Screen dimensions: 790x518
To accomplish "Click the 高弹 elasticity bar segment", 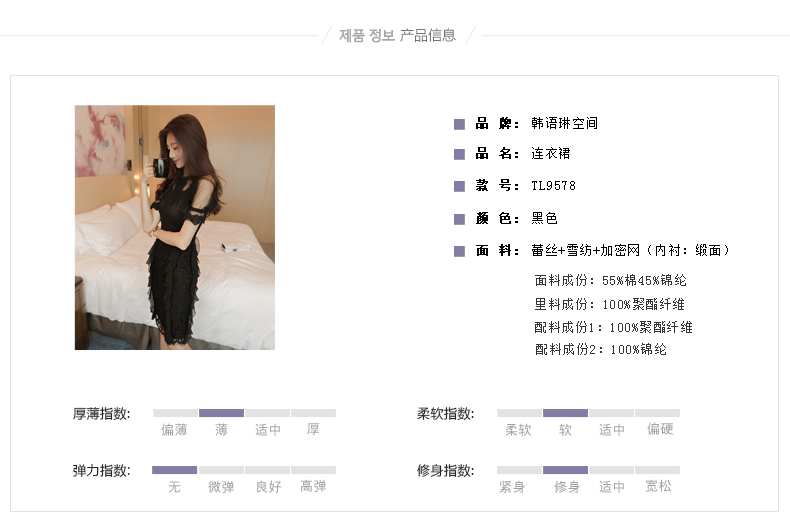I will click(313, 470).
